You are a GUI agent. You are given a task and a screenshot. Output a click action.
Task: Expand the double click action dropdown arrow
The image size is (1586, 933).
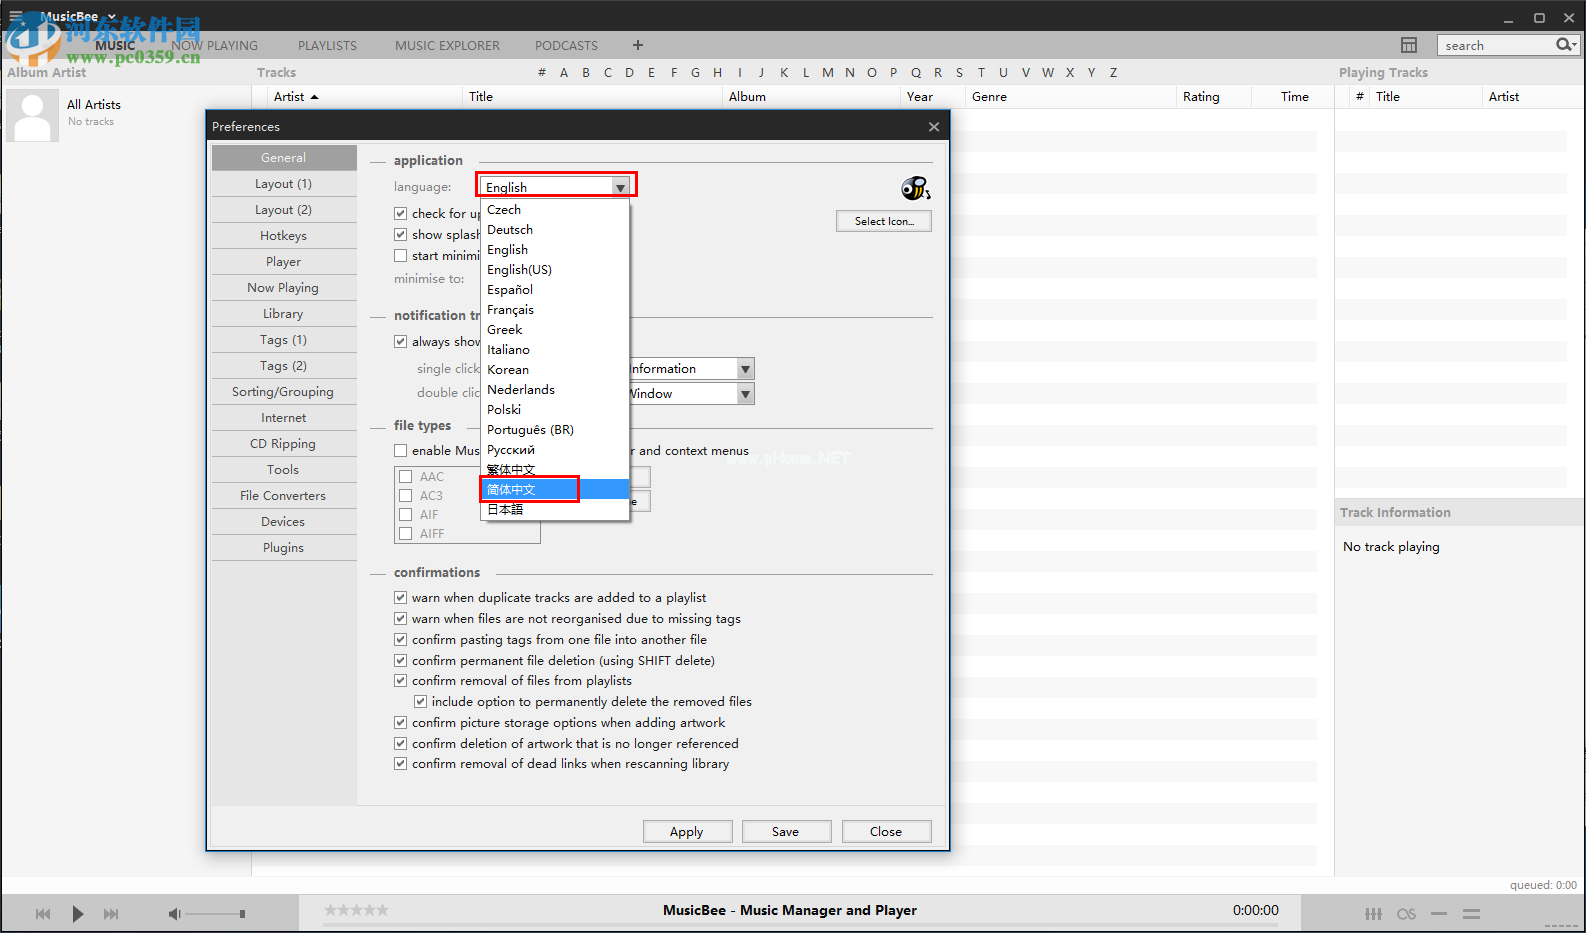(745, 394)
